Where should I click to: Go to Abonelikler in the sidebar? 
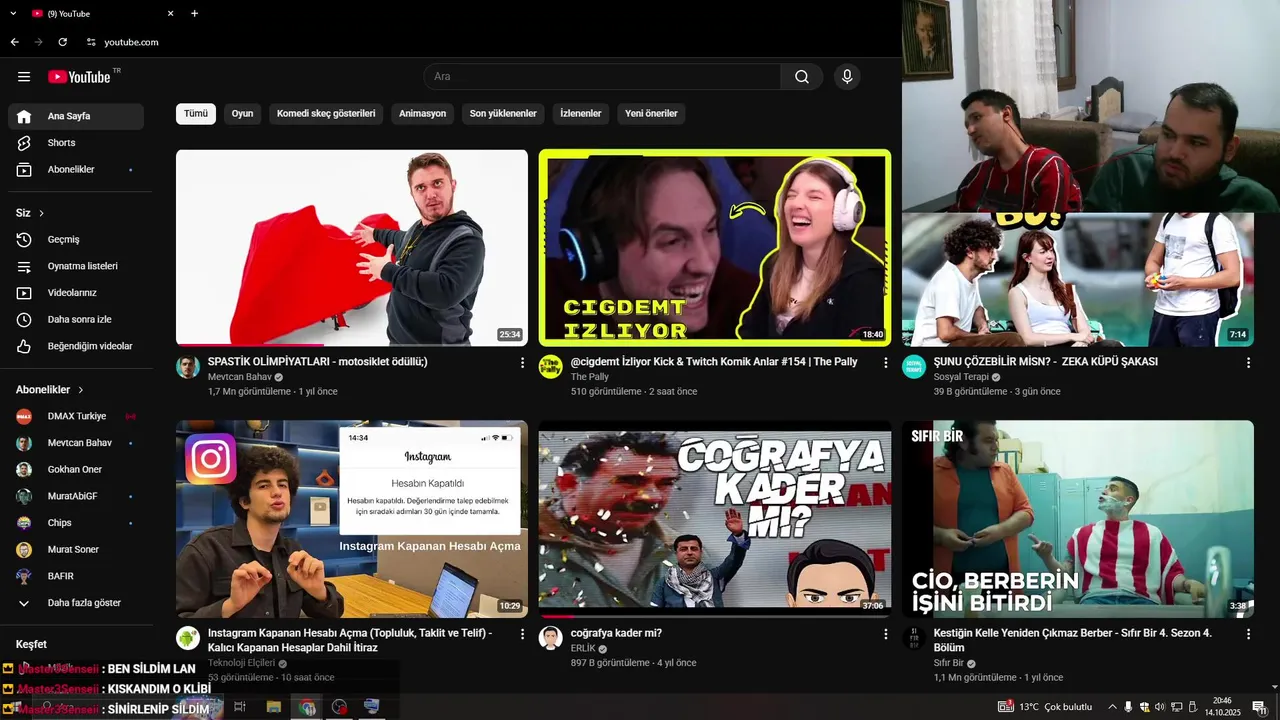click(x=76, y=170)
